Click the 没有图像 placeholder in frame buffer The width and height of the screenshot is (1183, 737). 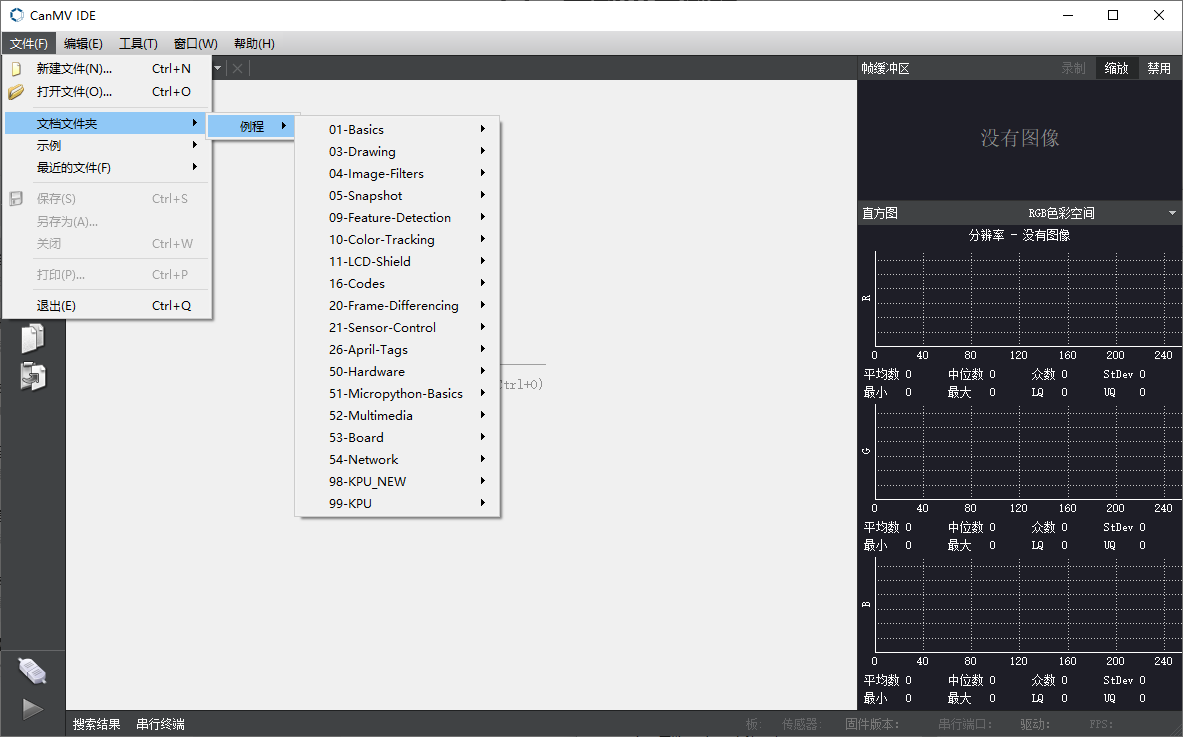[1020, 138]
